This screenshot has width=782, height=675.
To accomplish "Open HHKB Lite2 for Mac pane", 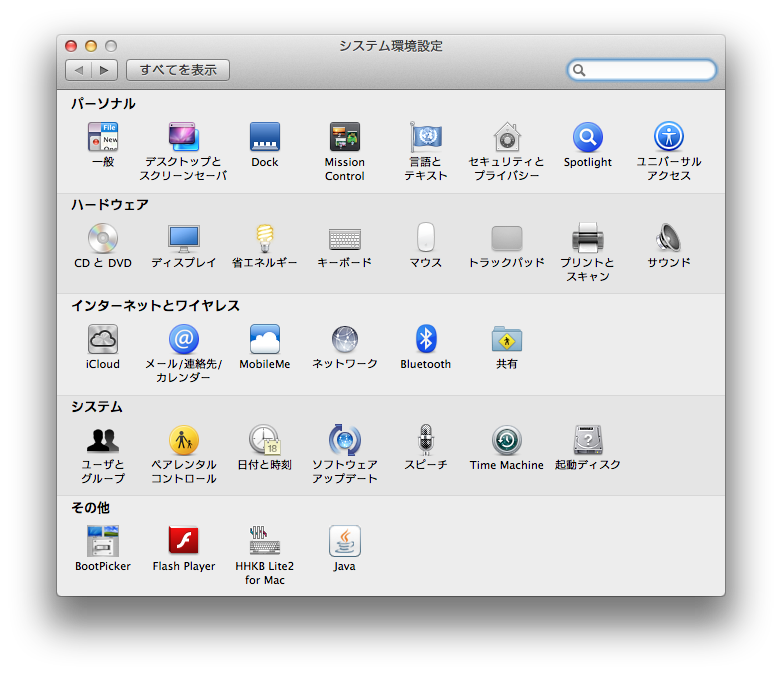I will click(265, 541).
